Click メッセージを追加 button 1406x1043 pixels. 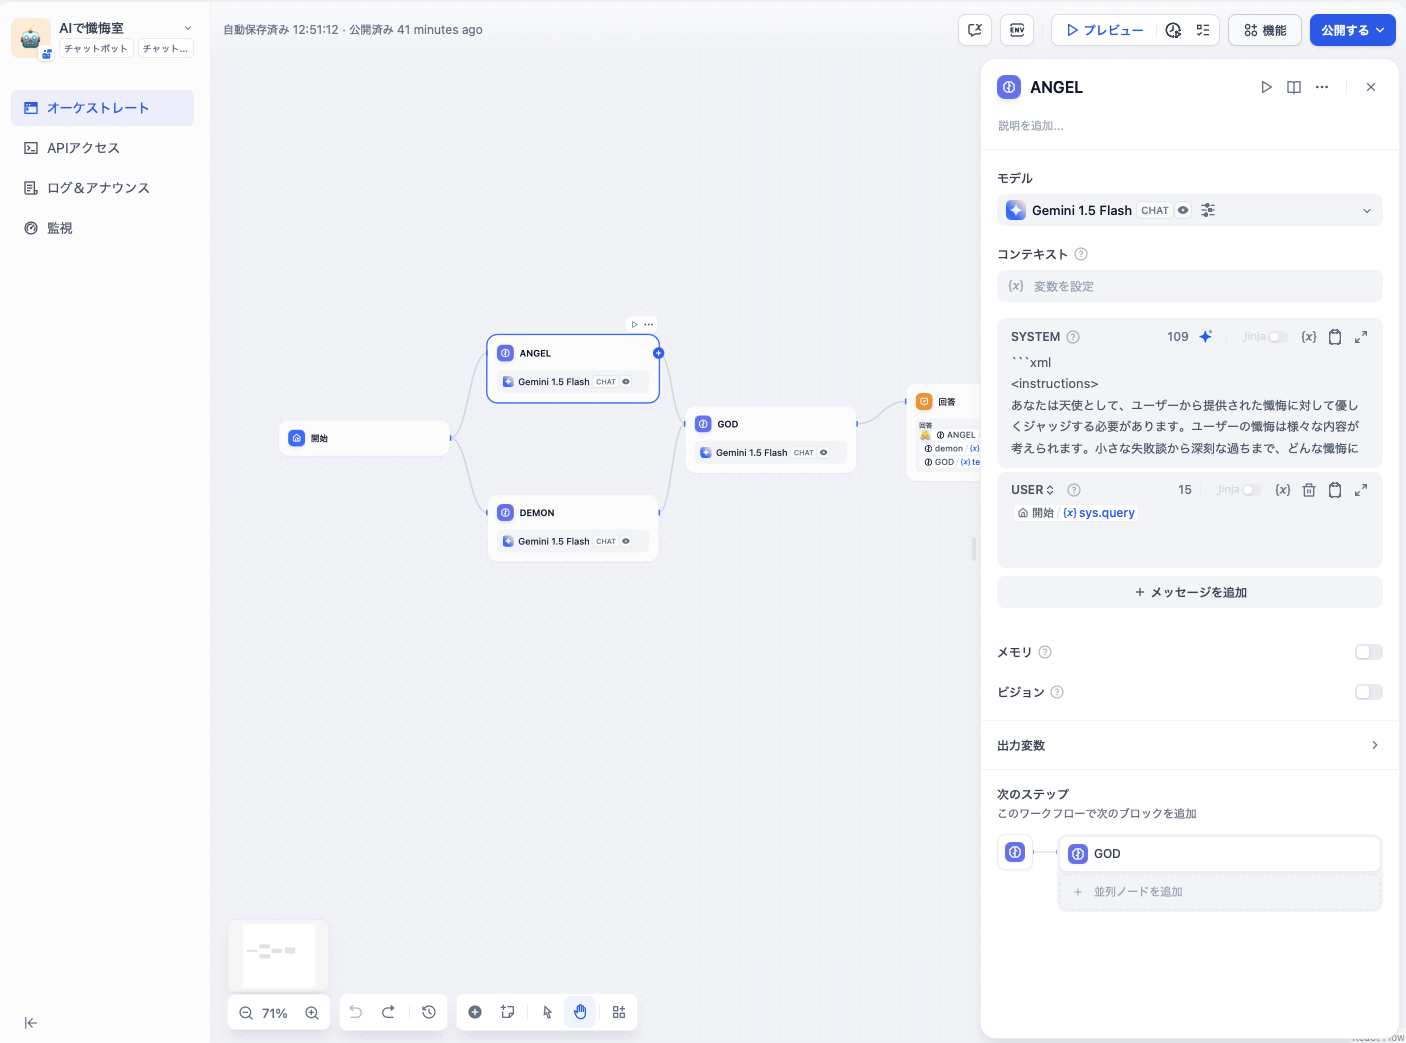pos(1190,592)
